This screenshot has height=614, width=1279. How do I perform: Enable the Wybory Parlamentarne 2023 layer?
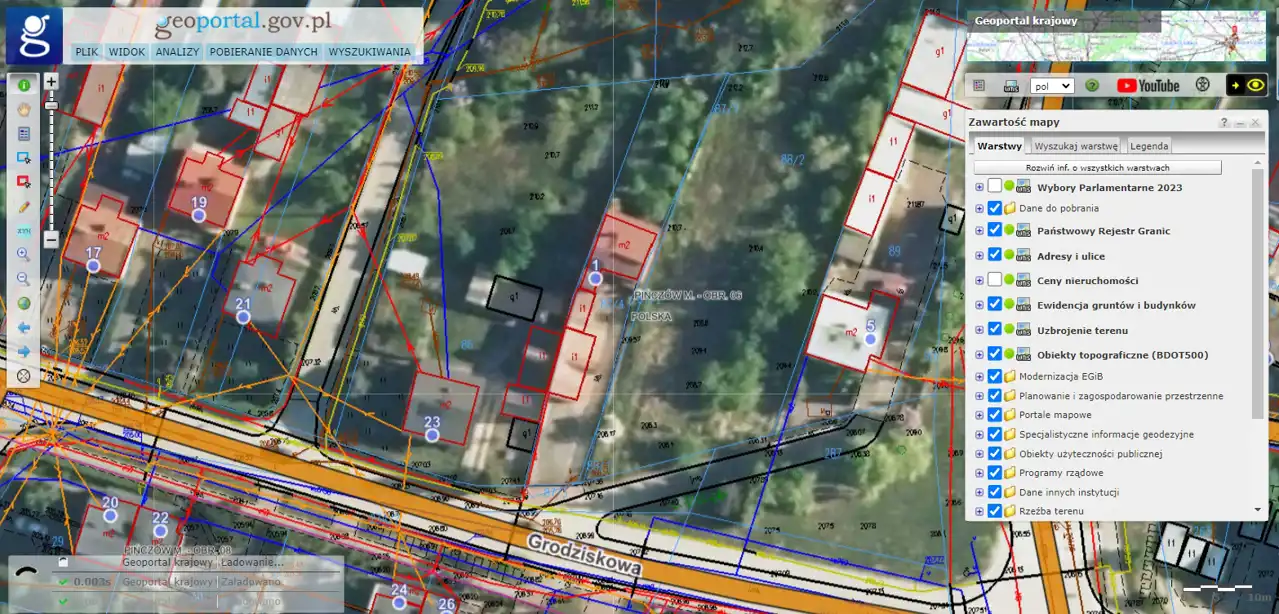pos(994,186)
